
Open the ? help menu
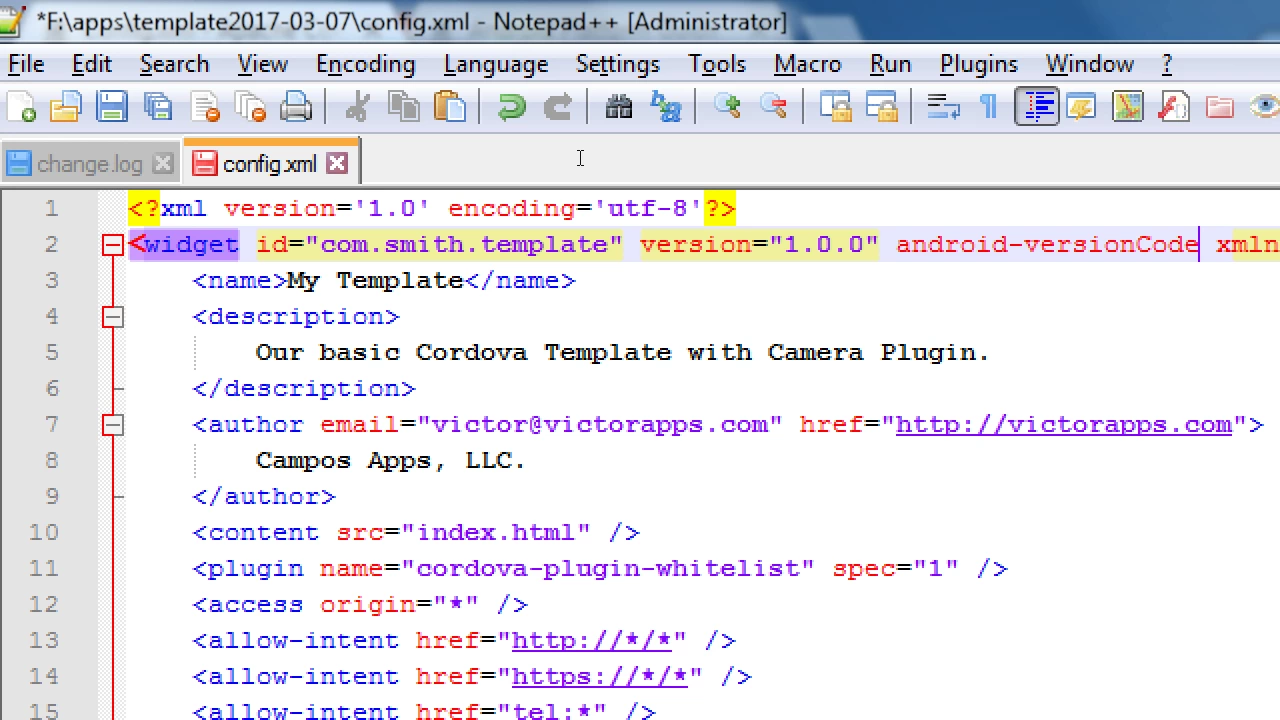coord(1166,64)
